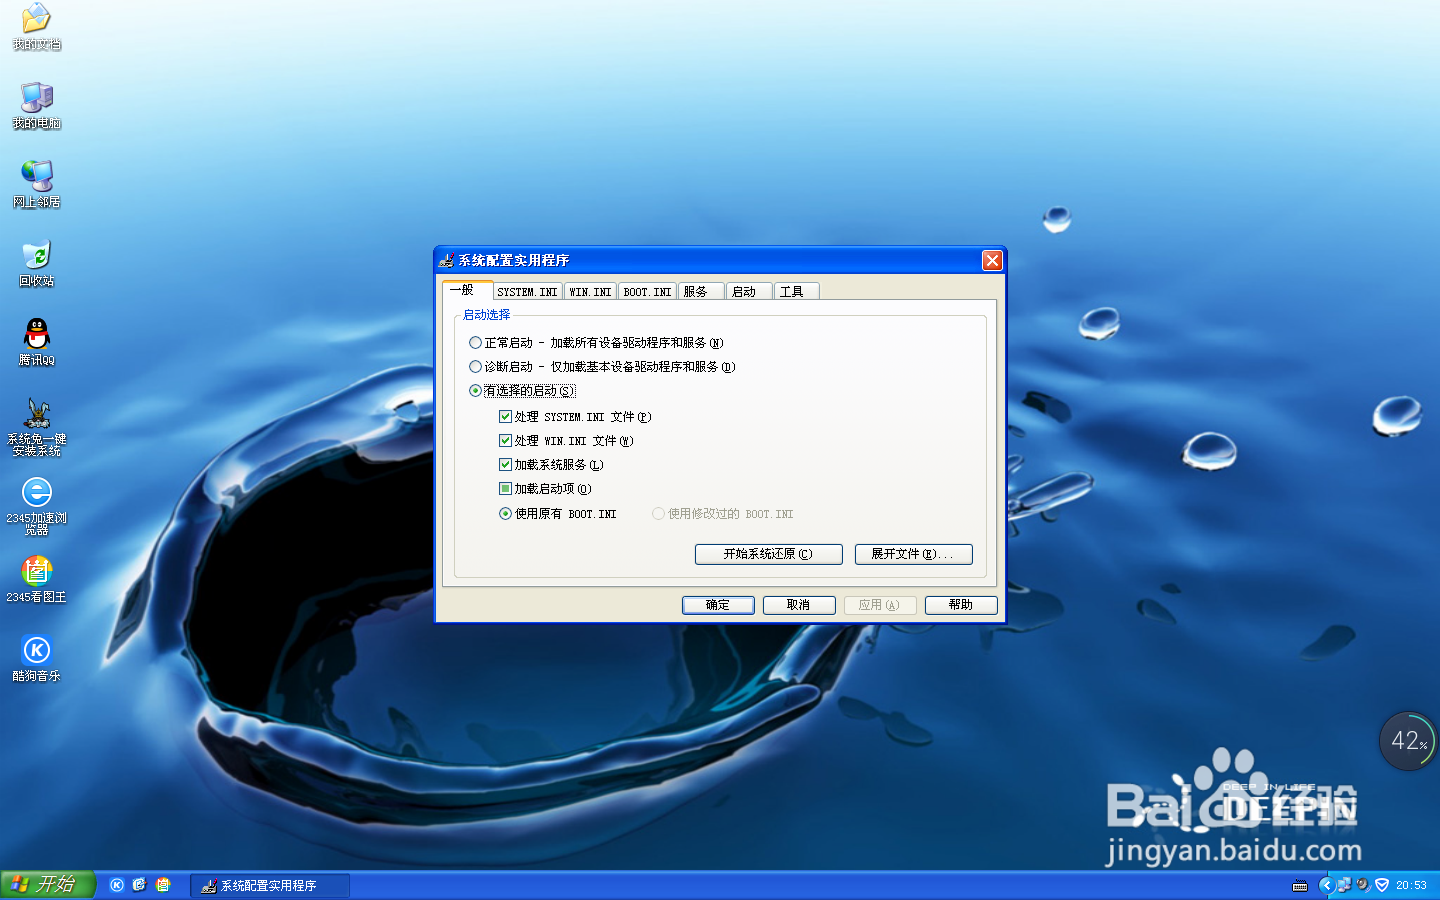Switch to the BOOT.INI tab
Viewport: 1440px width, 900px height.
(647, 292)
